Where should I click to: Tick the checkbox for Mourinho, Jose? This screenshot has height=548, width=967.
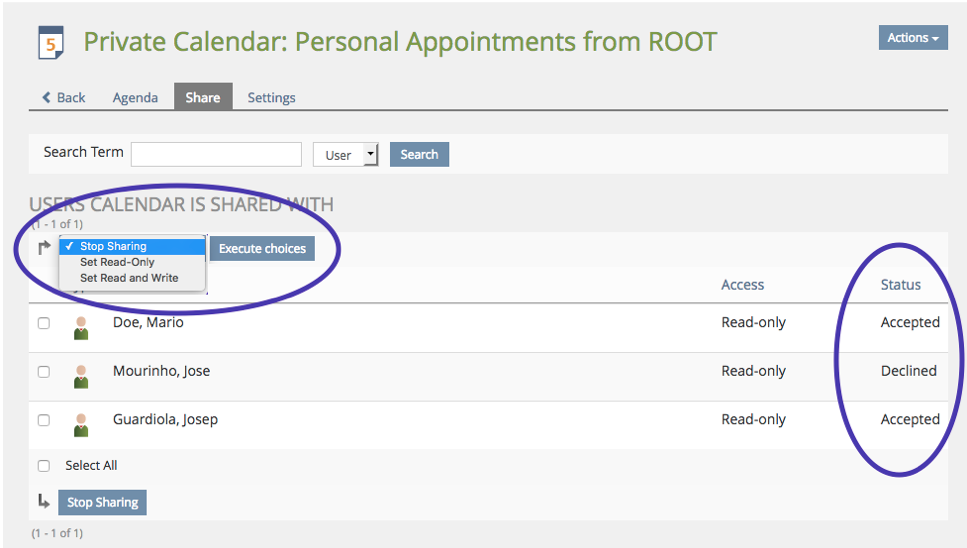point(44,372)
